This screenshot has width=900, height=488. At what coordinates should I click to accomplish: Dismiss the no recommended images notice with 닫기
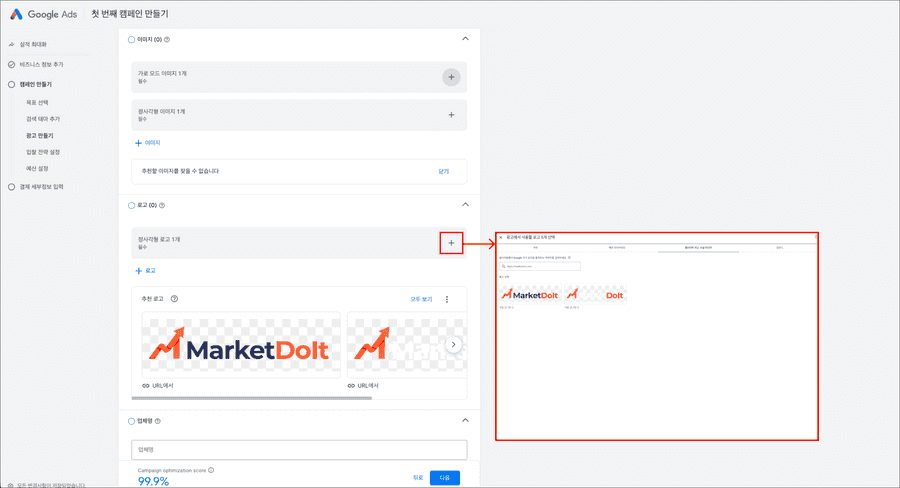tap(444, 172)
